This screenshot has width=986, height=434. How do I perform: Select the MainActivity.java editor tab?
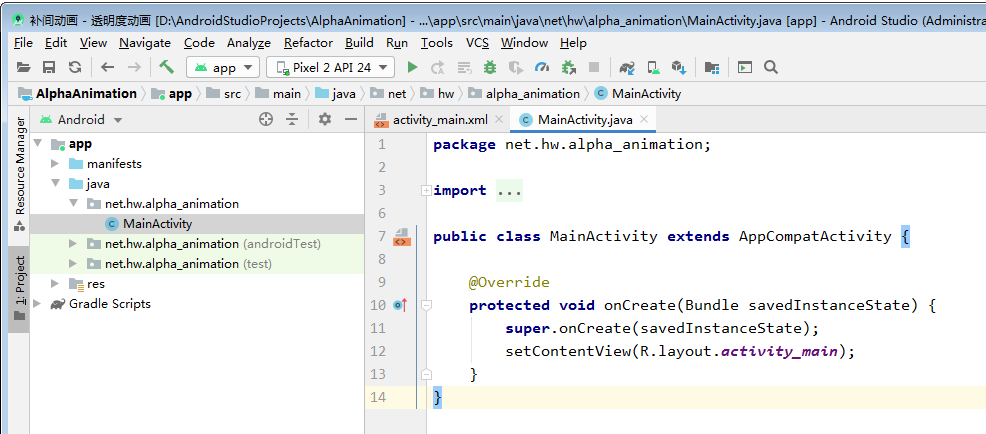(x=585, y=120)
